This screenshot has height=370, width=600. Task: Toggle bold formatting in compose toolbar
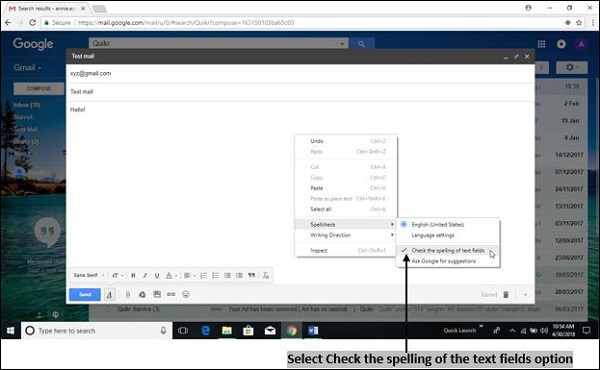[133, 275]
